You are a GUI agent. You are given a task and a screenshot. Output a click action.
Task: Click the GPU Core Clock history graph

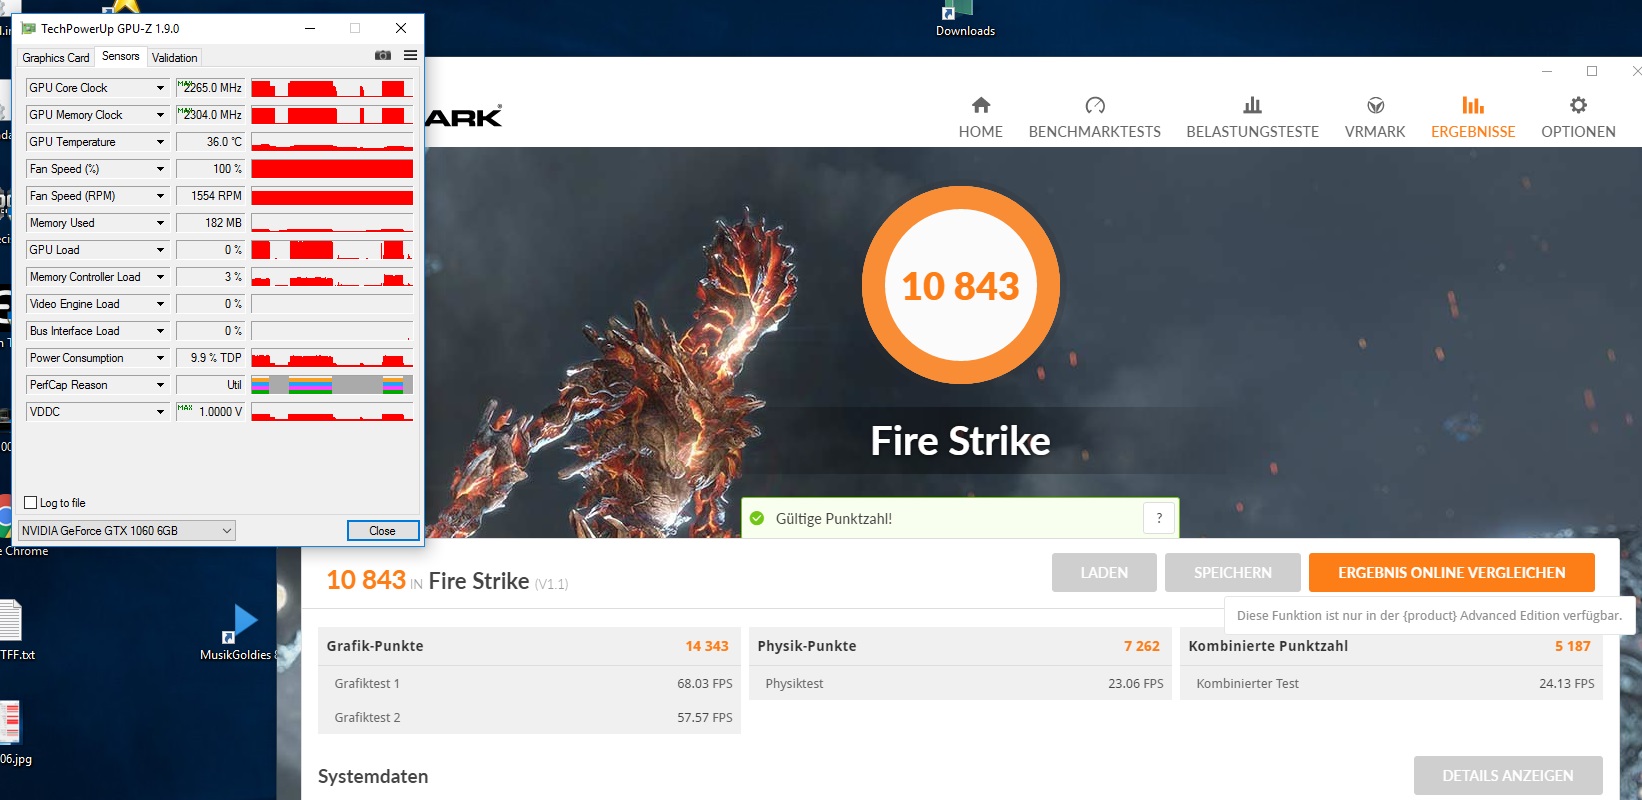click(332, 88)
